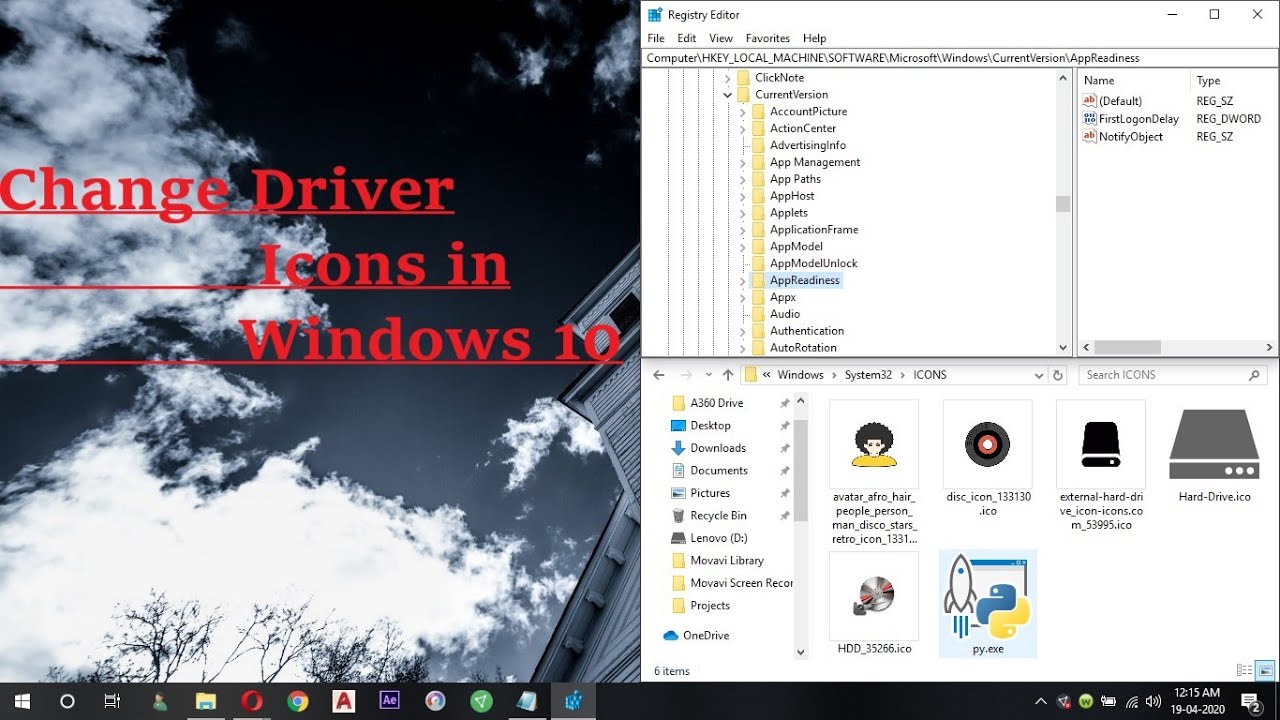Screen dimensions: 1280x720
Task: Select the disc_icon_133130.ico file
Action: [x=987, y=458]
